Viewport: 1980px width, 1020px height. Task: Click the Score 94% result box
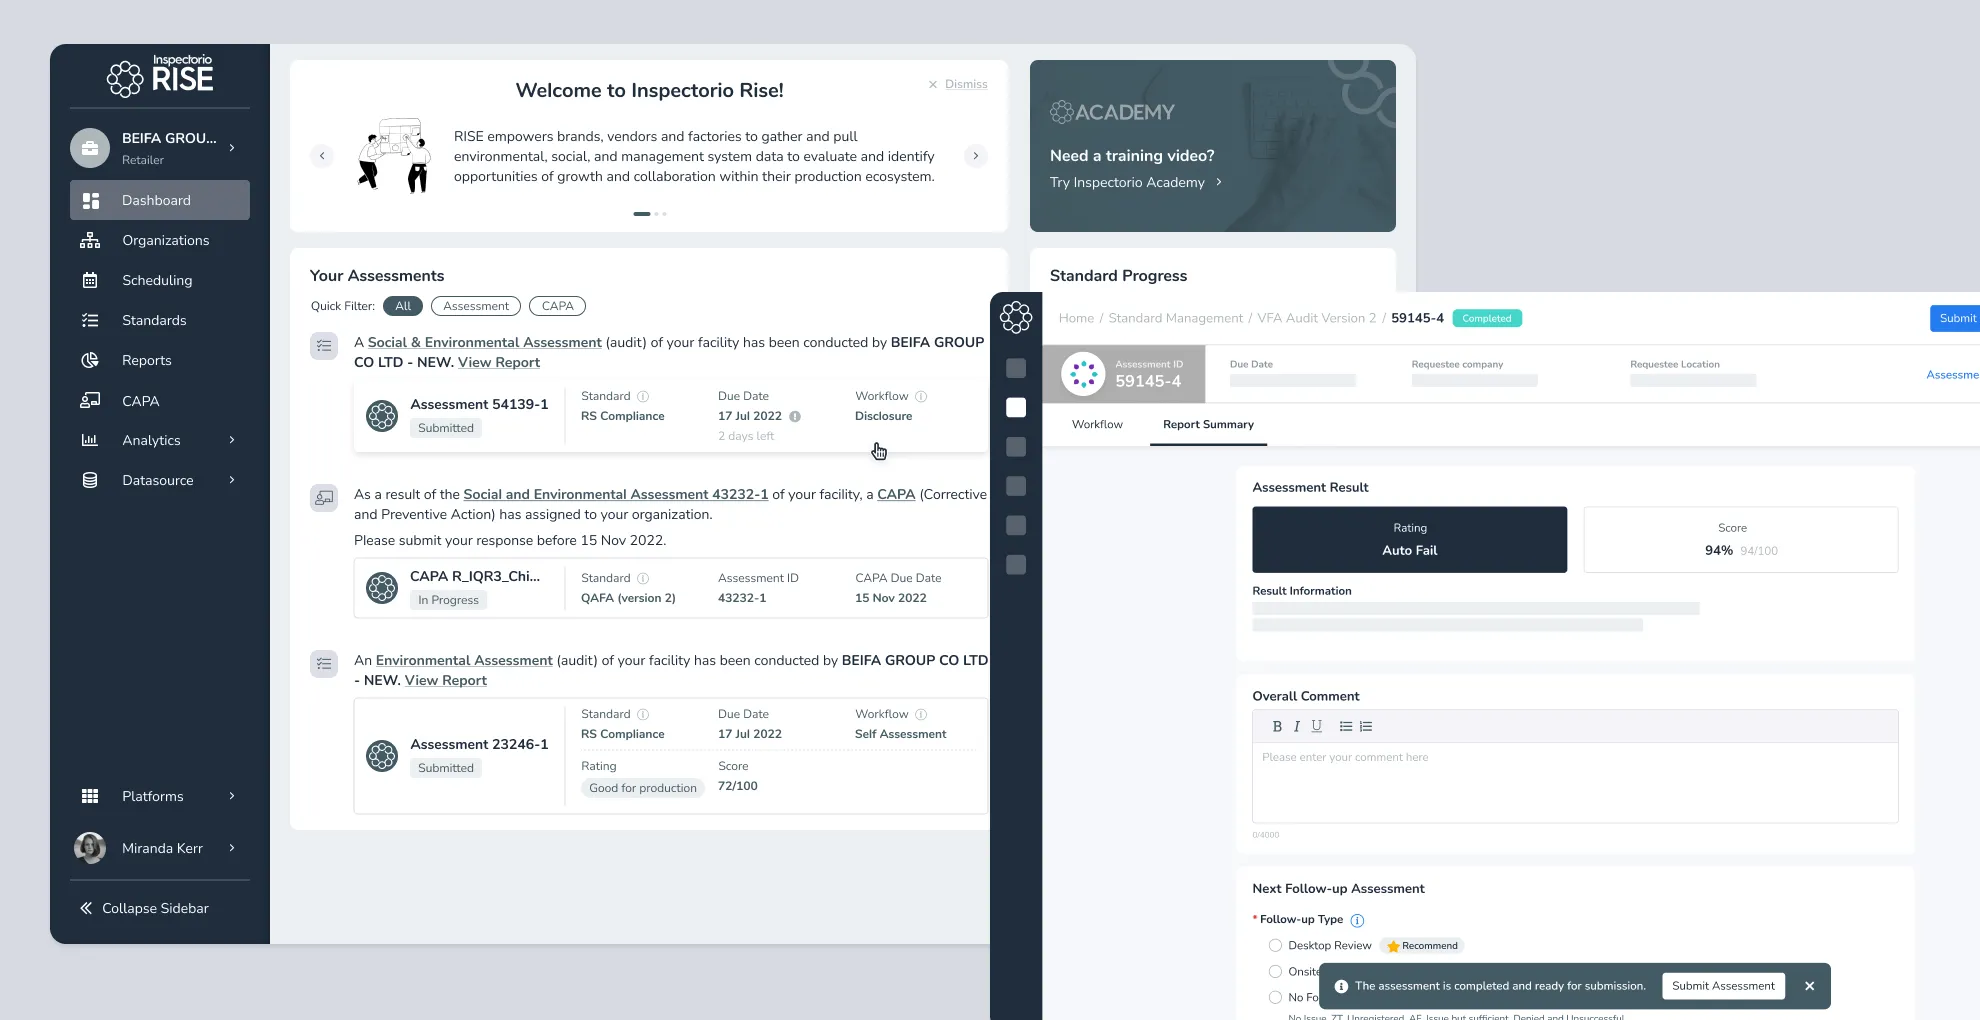[x=1740, y=539]
